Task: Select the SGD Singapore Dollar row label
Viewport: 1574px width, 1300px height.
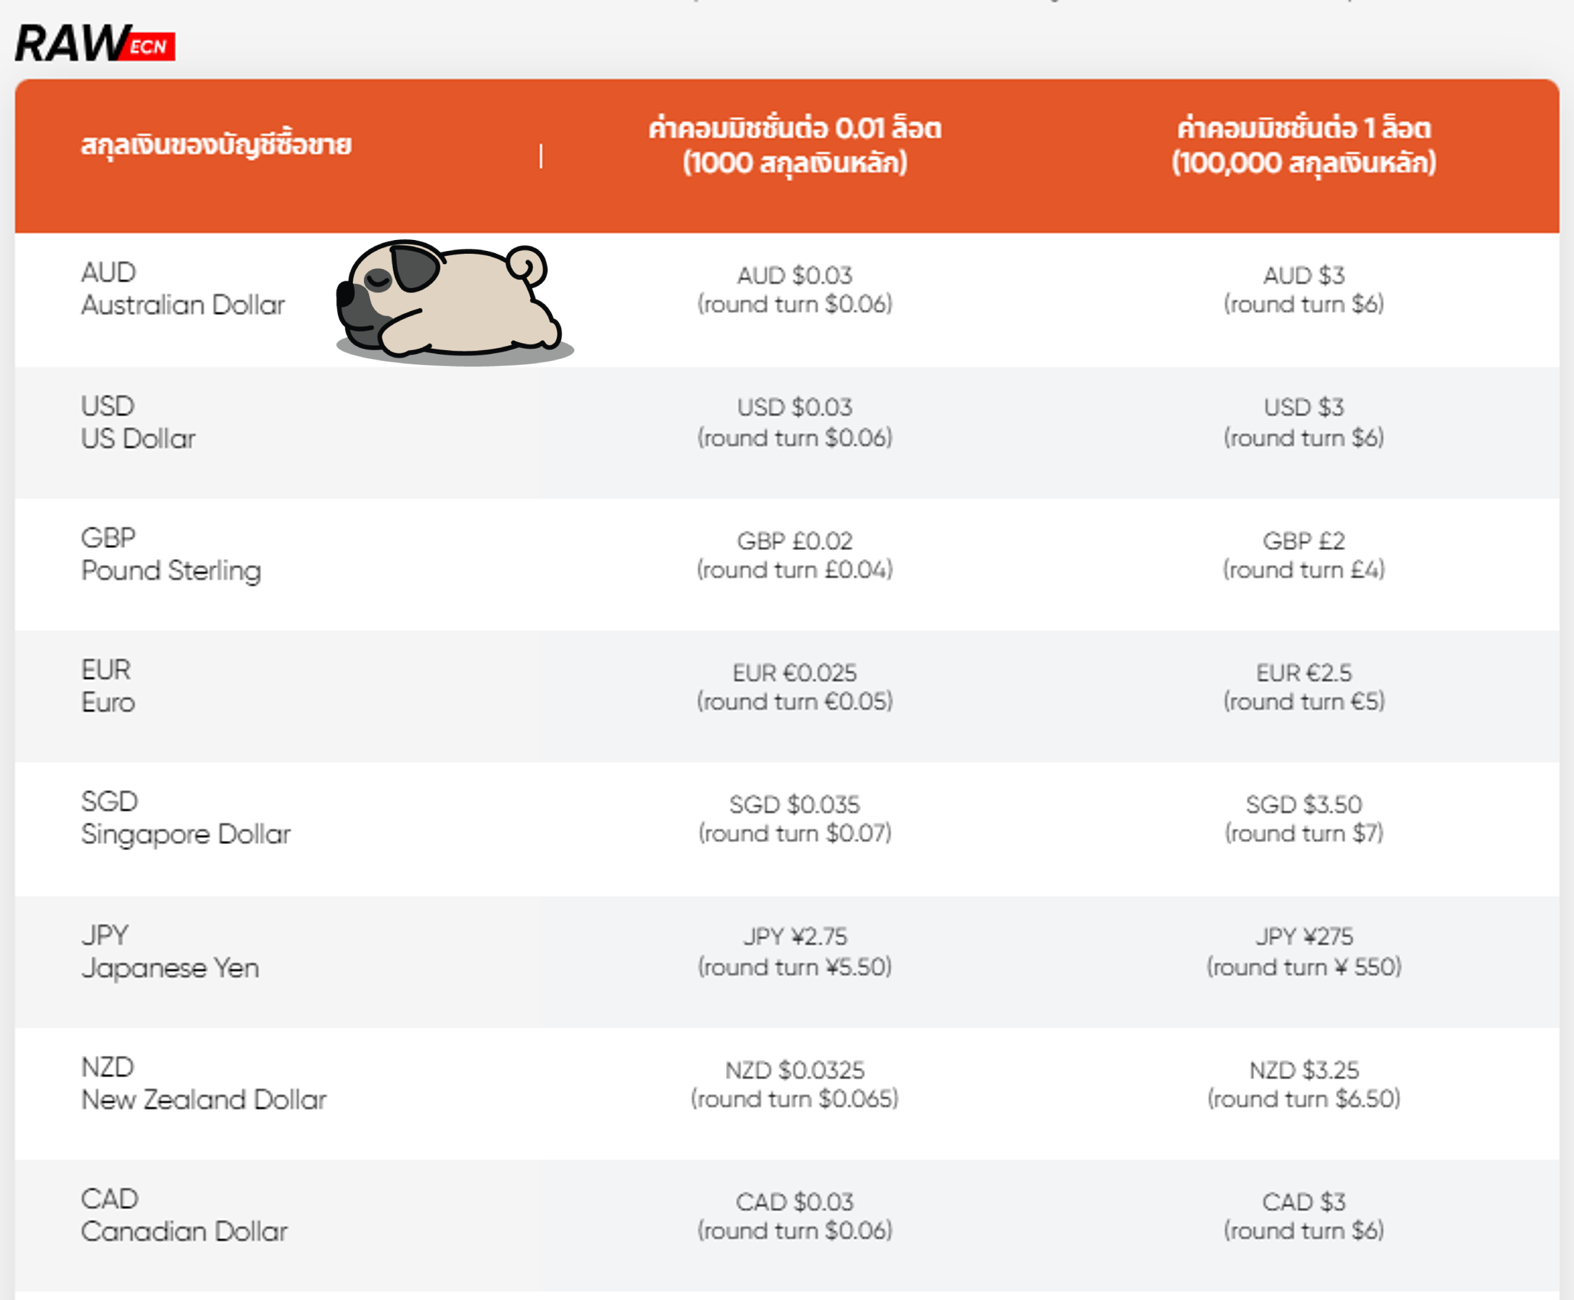Action: (x=185, y=818)
